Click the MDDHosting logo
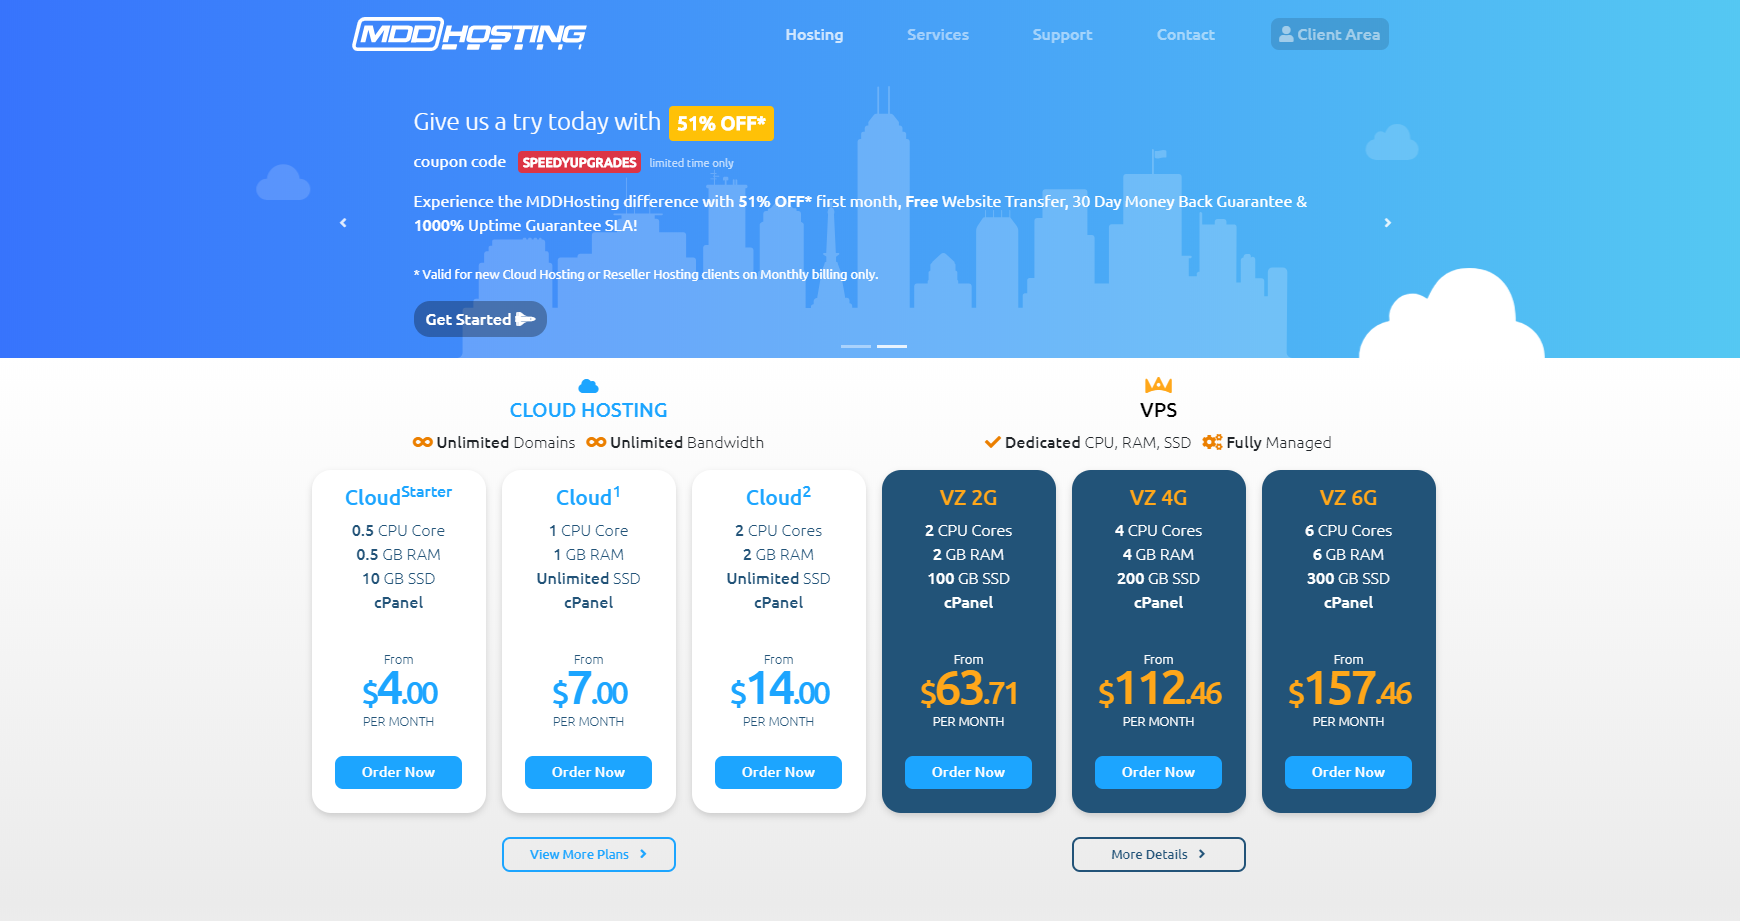 click(469, 34)
